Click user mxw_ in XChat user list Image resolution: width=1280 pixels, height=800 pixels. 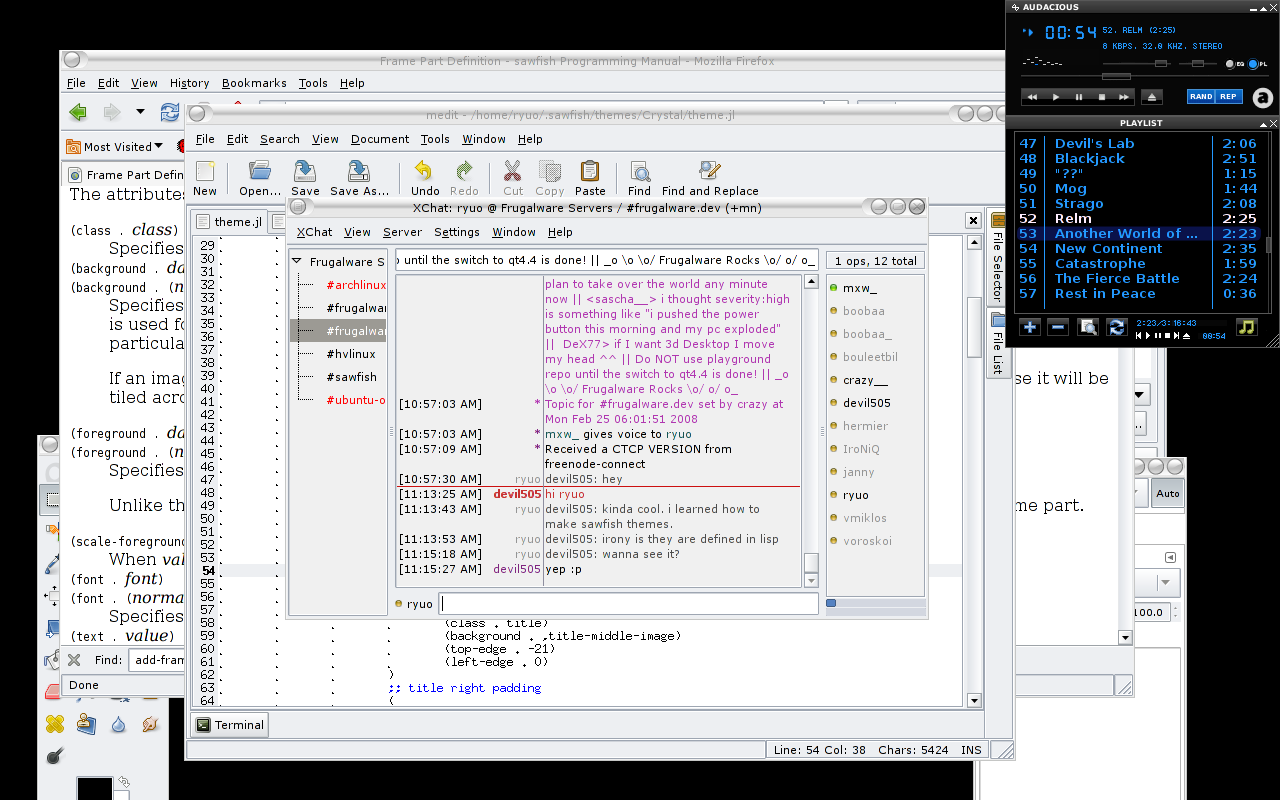pyautogui.click(x=860, y=288)
